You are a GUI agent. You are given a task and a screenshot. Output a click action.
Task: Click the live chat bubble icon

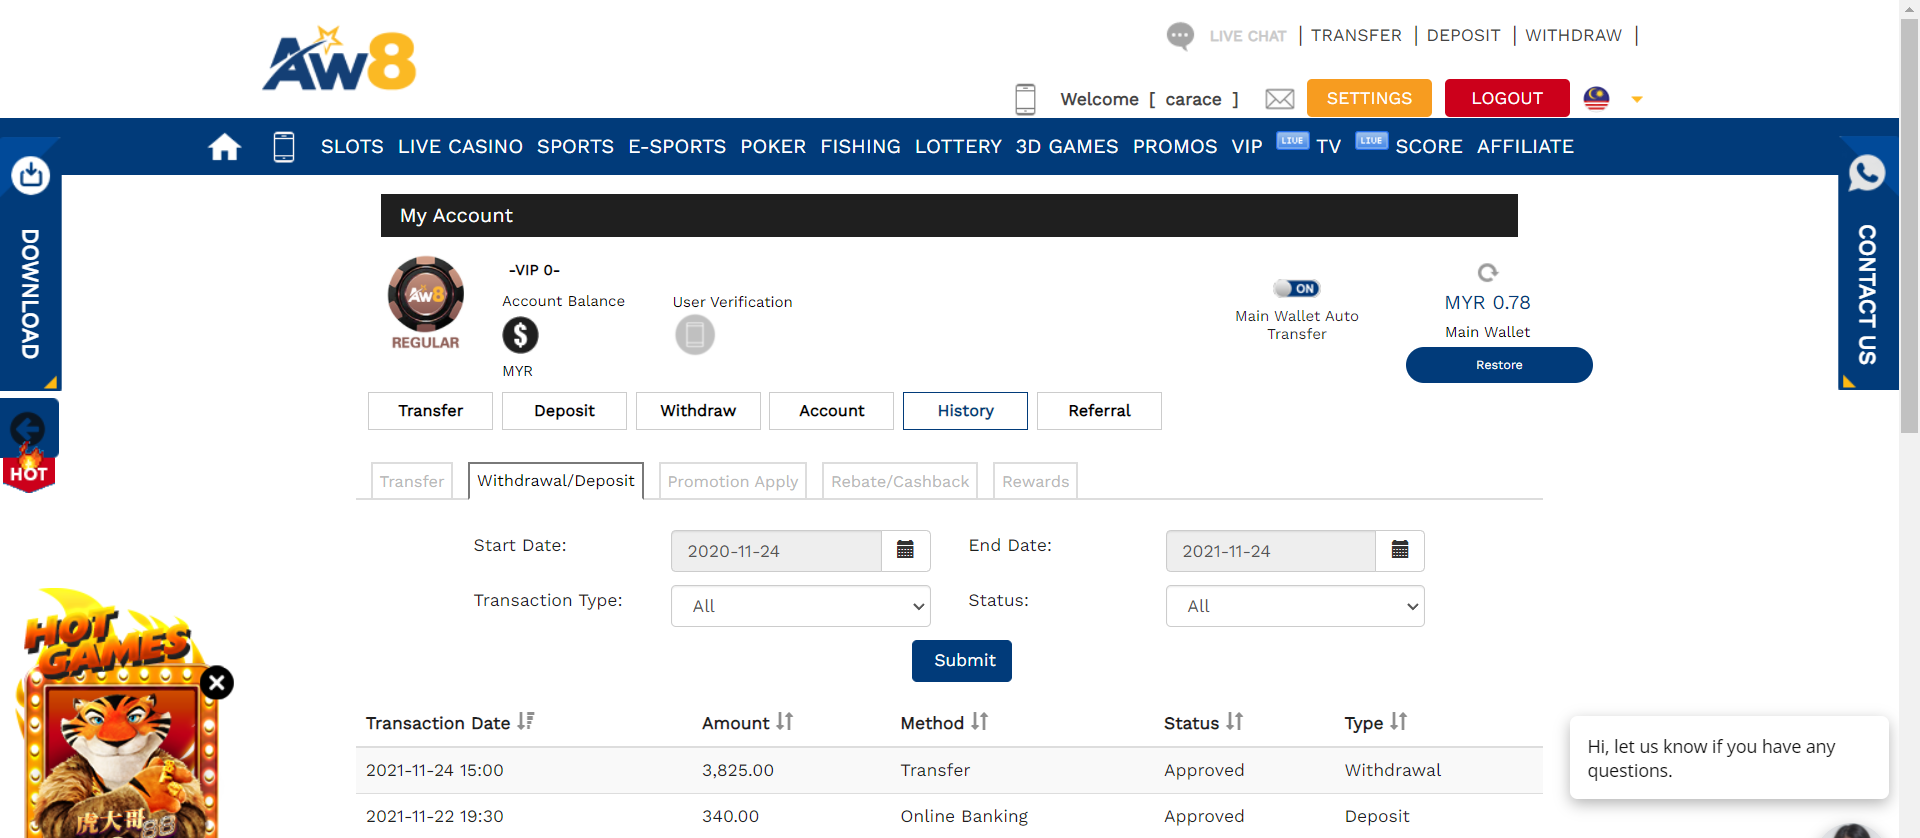tap(1180, 36)
